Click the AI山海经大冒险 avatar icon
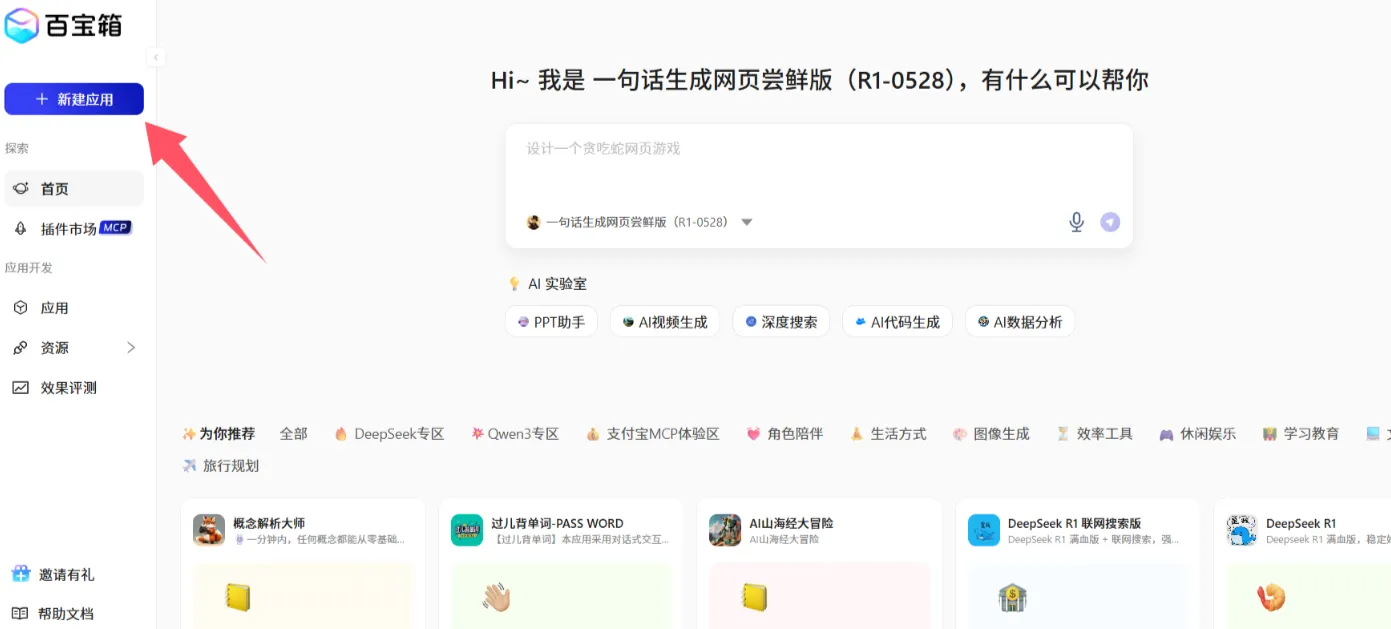 pos(725,530)
